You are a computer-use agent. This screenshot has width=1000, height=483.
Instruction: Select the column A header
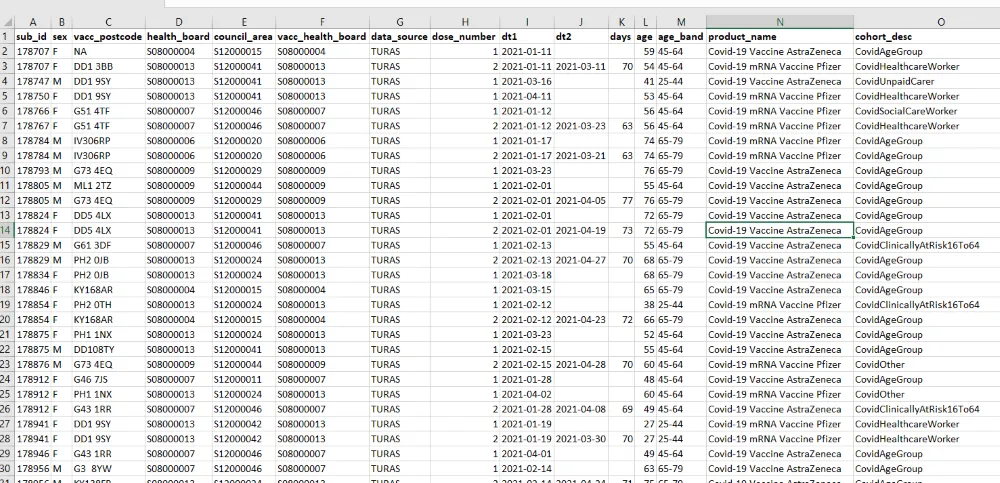pos(33,22)
